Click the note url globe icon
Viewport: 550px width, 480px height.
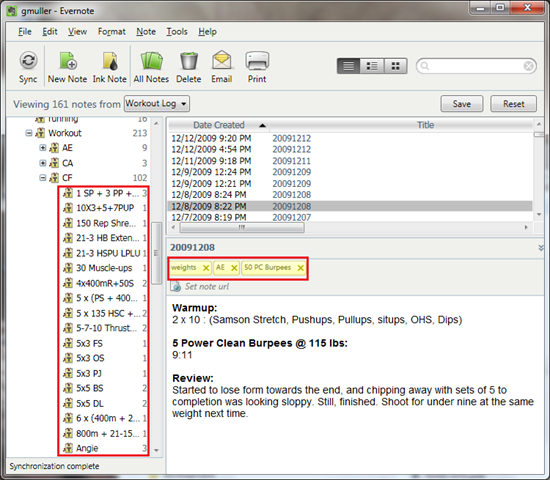[175, 286]
